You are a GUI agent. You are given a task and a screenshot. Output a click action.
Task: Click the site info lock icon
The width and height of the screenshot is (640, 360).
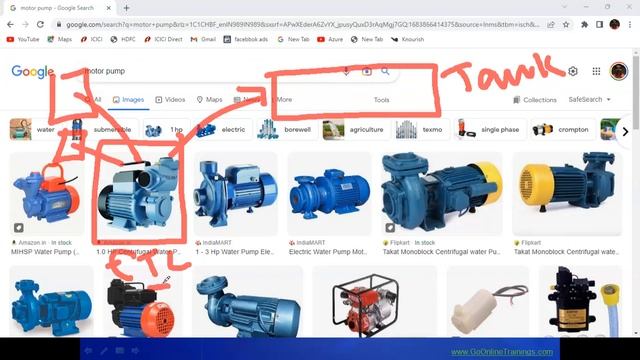[59, 24]
